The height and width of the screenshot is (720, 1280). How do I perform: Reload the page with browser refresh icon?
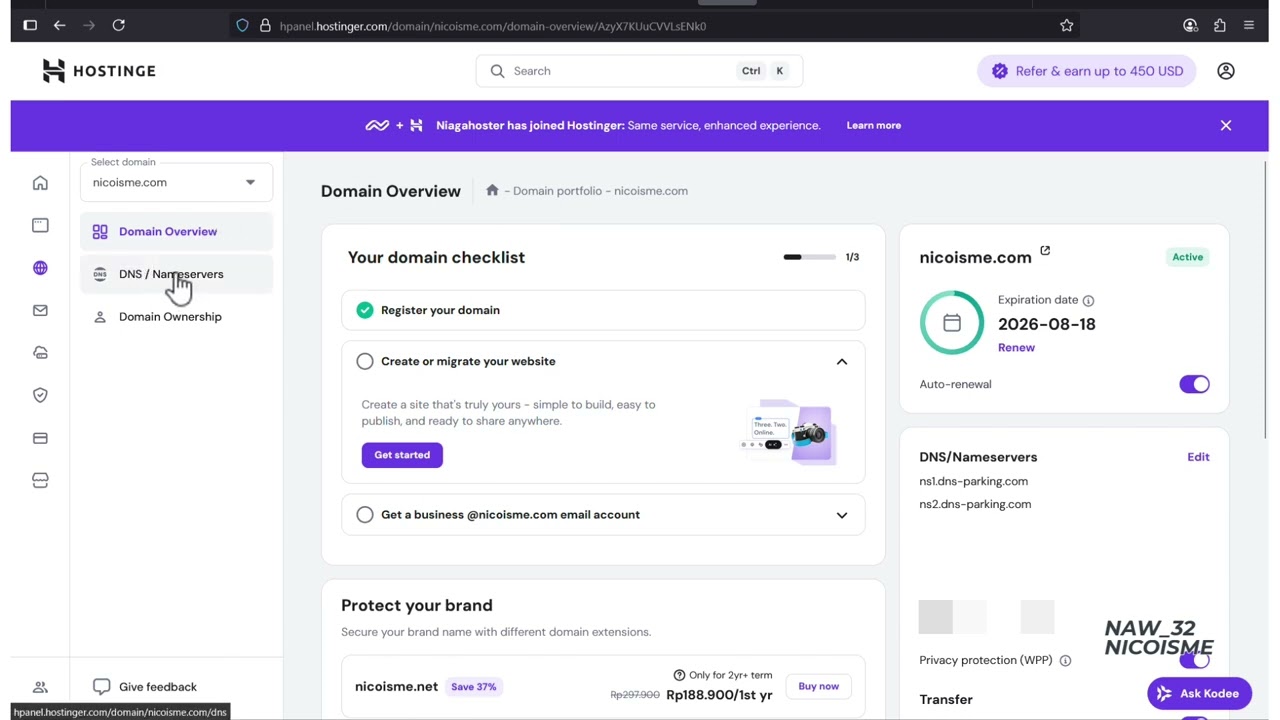coord(118,26)
